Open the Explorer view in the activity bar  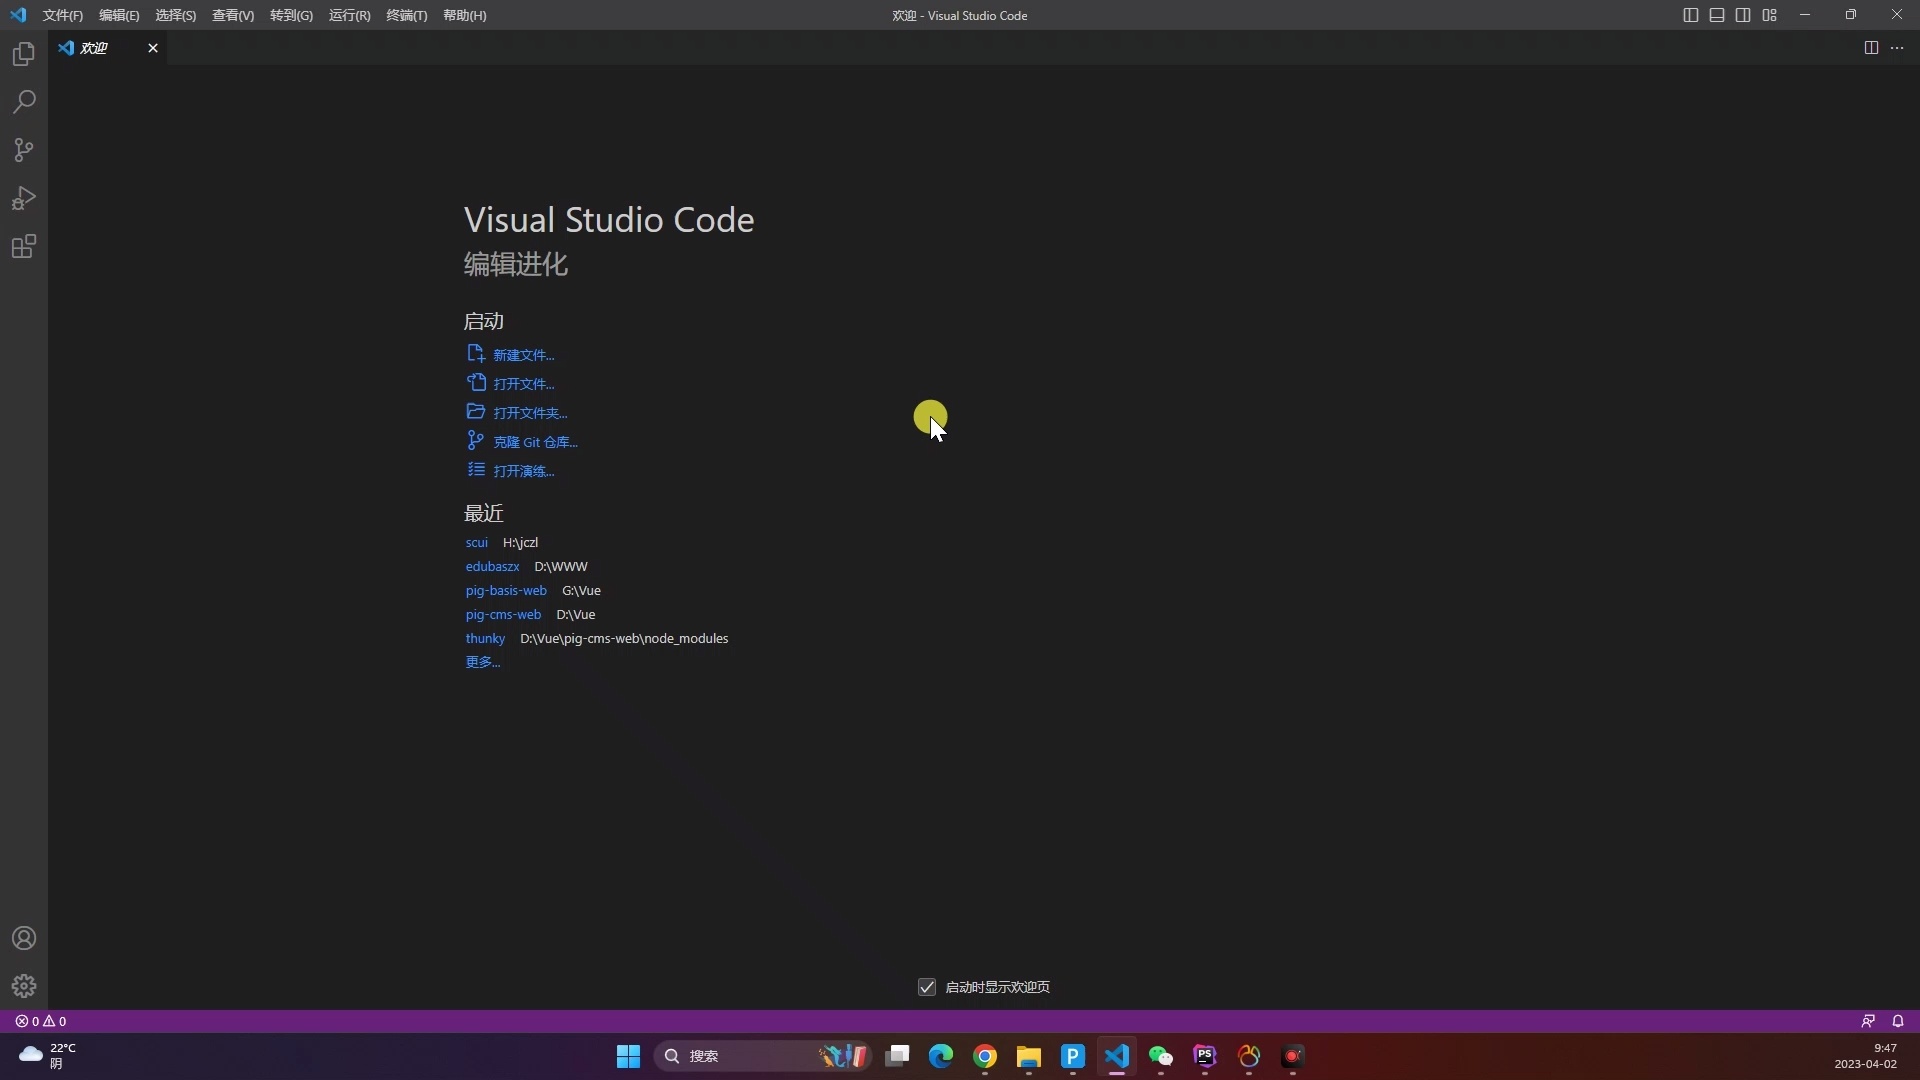pos(22,54)
